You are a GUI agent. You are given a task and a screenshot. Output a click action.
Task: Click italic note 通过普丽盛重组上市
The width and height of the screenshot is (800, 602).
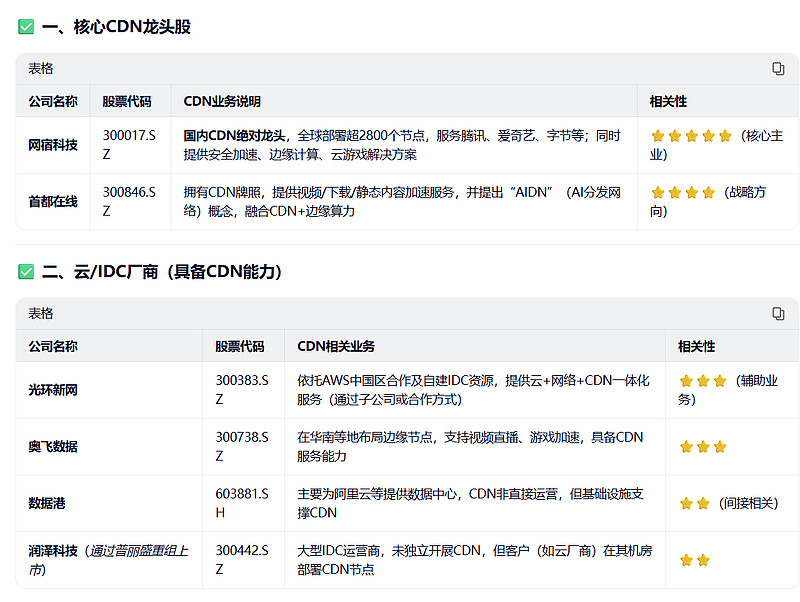tap(108, 560)
